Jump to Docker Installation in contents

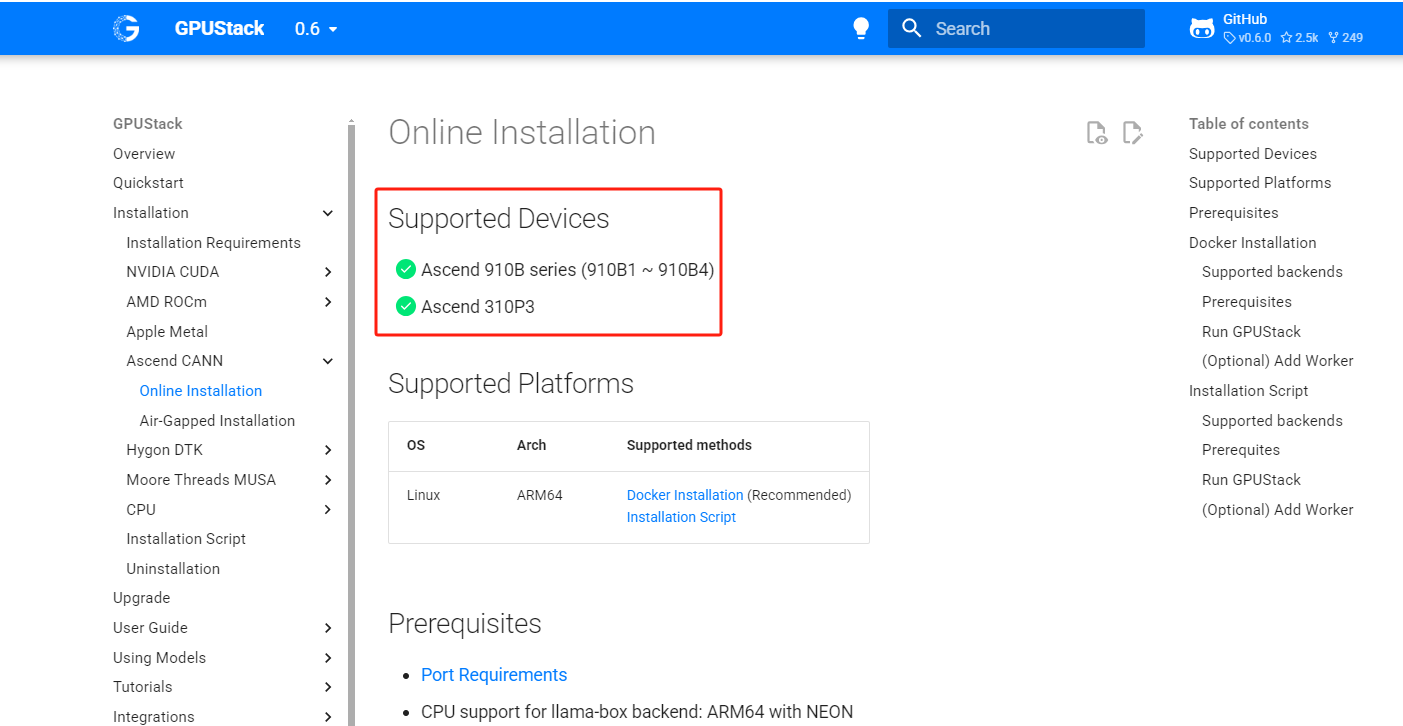tap(1253, 243)
